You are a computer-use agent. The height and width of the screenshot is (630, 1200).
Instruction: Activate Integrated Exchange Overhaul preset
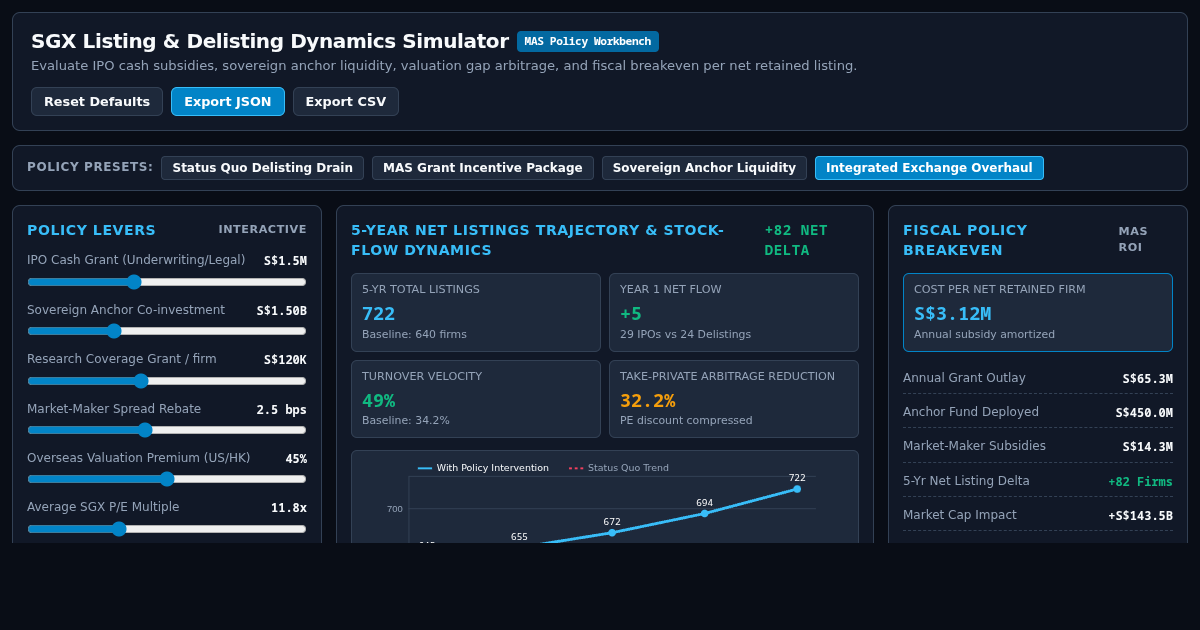coord(929,168)
